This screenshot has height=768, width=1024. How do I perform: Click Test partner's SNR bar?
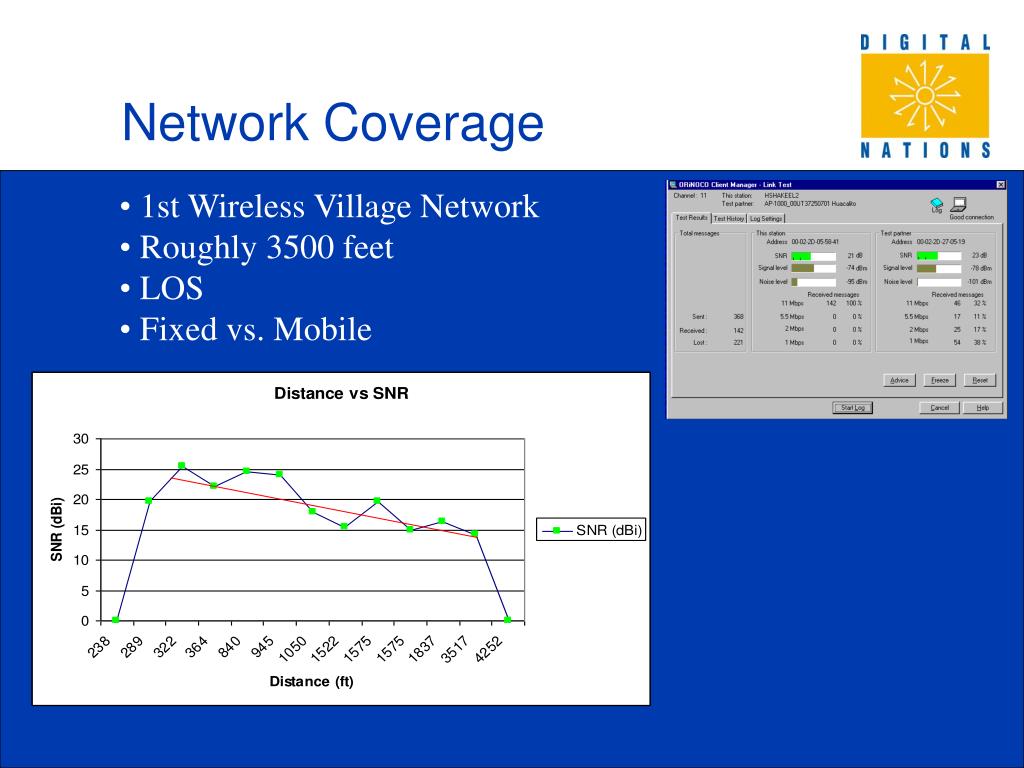939,256
